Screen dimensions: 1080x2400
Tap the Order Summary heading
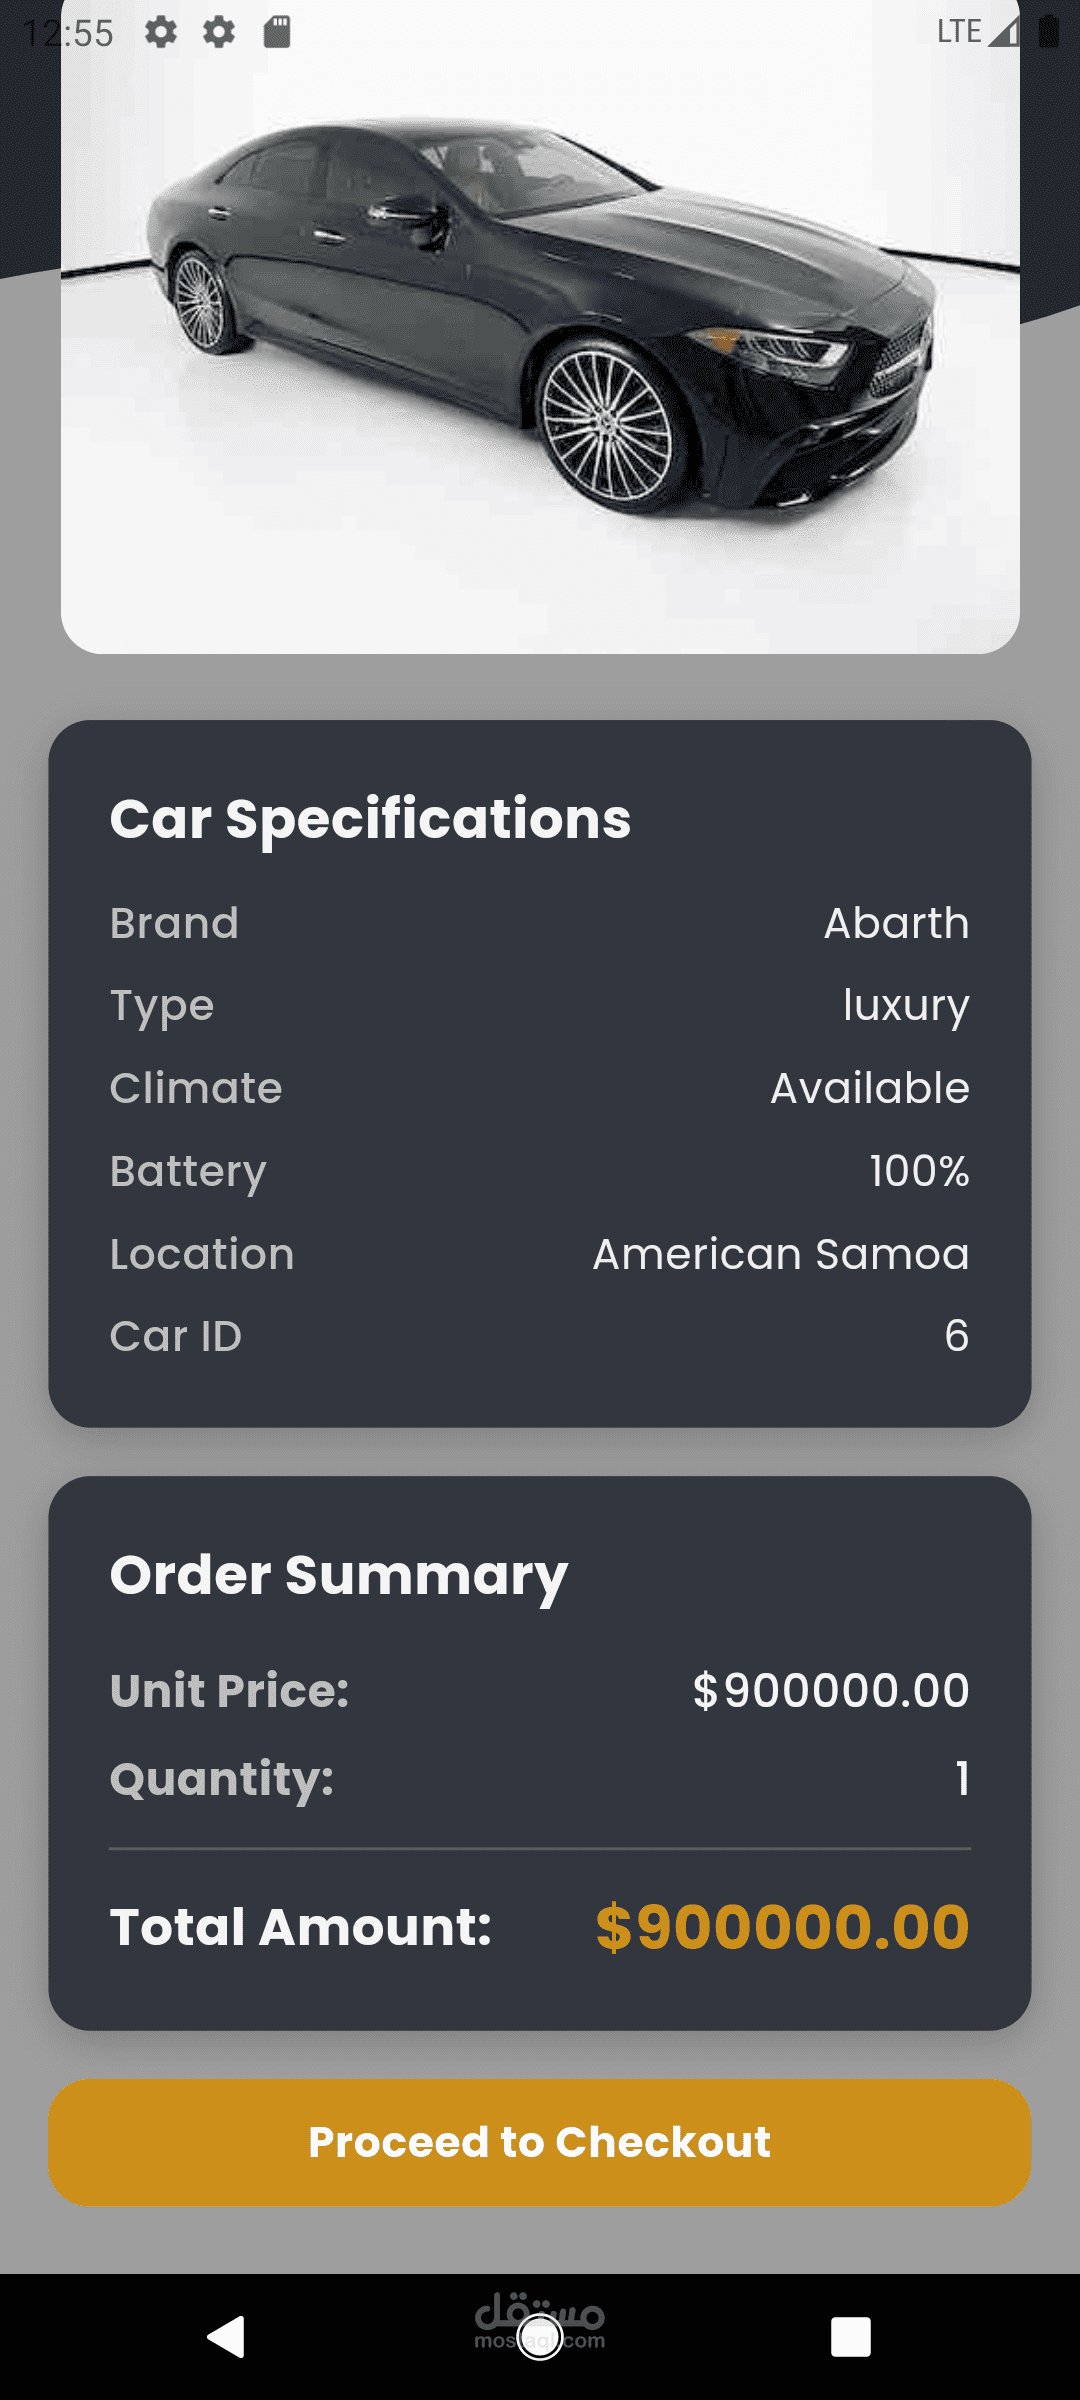(339, 1576)
